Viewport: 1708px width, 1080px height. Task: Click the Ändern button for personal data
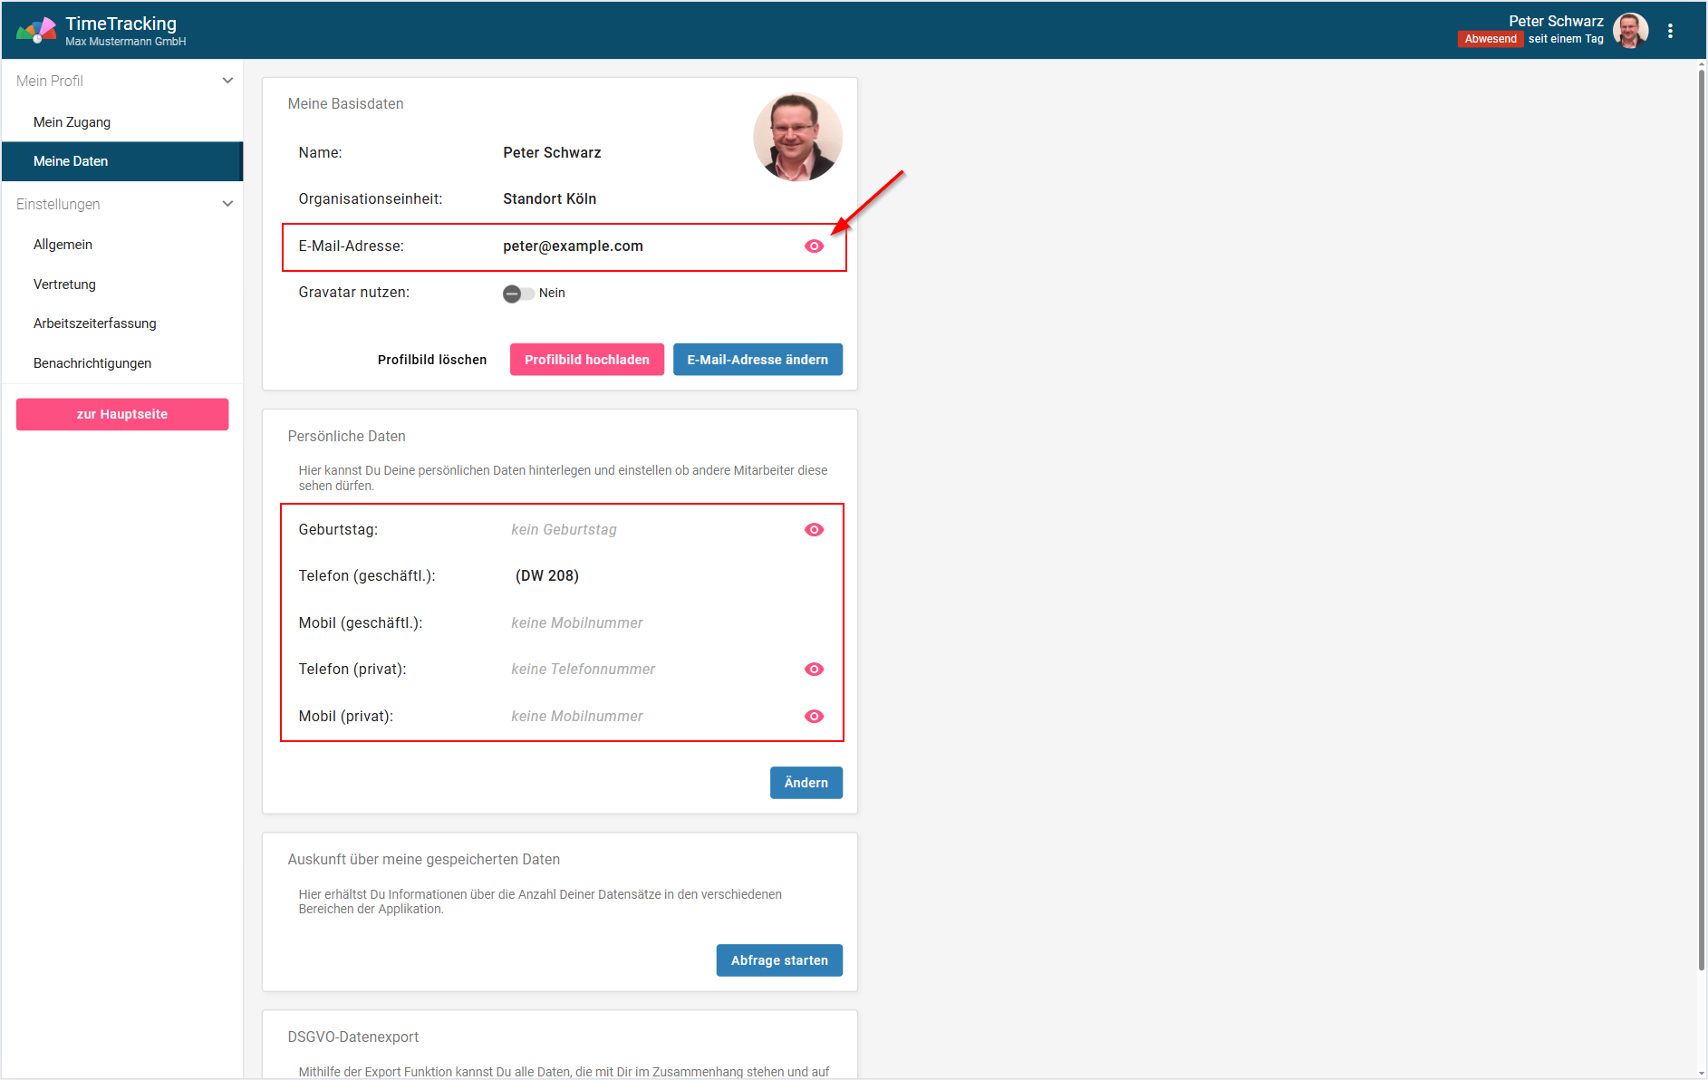805,783
